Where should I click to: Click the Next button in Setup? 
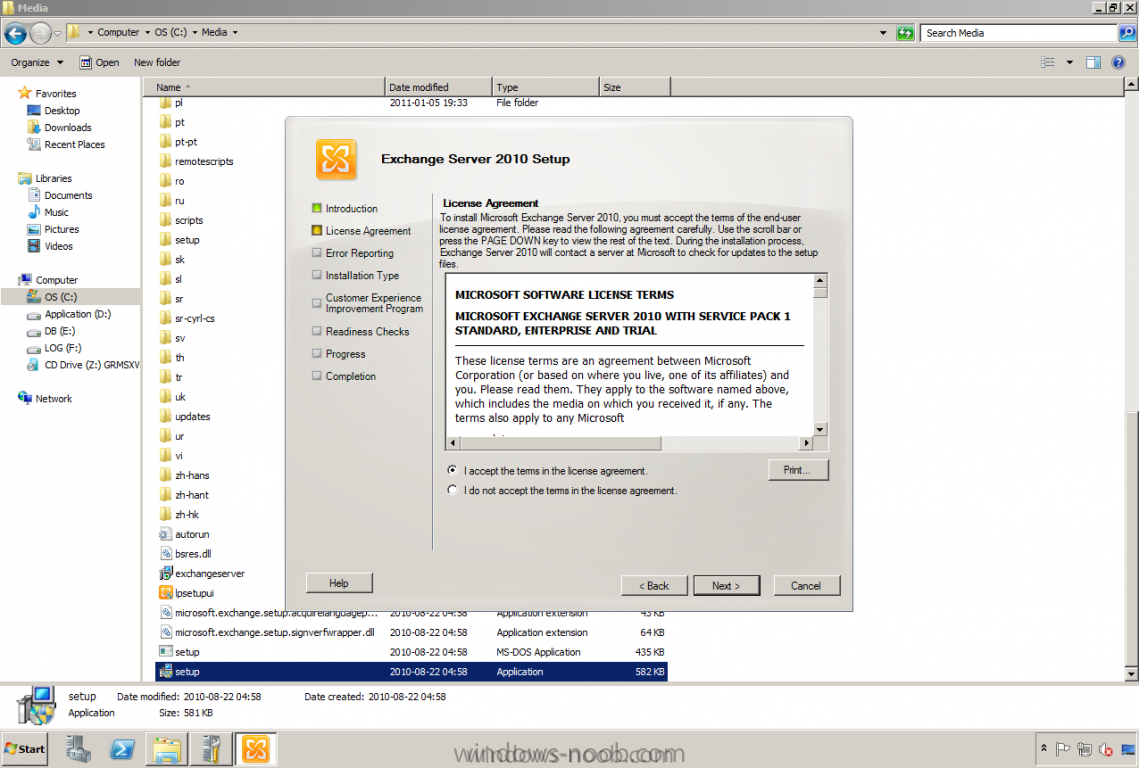(726, 586)
